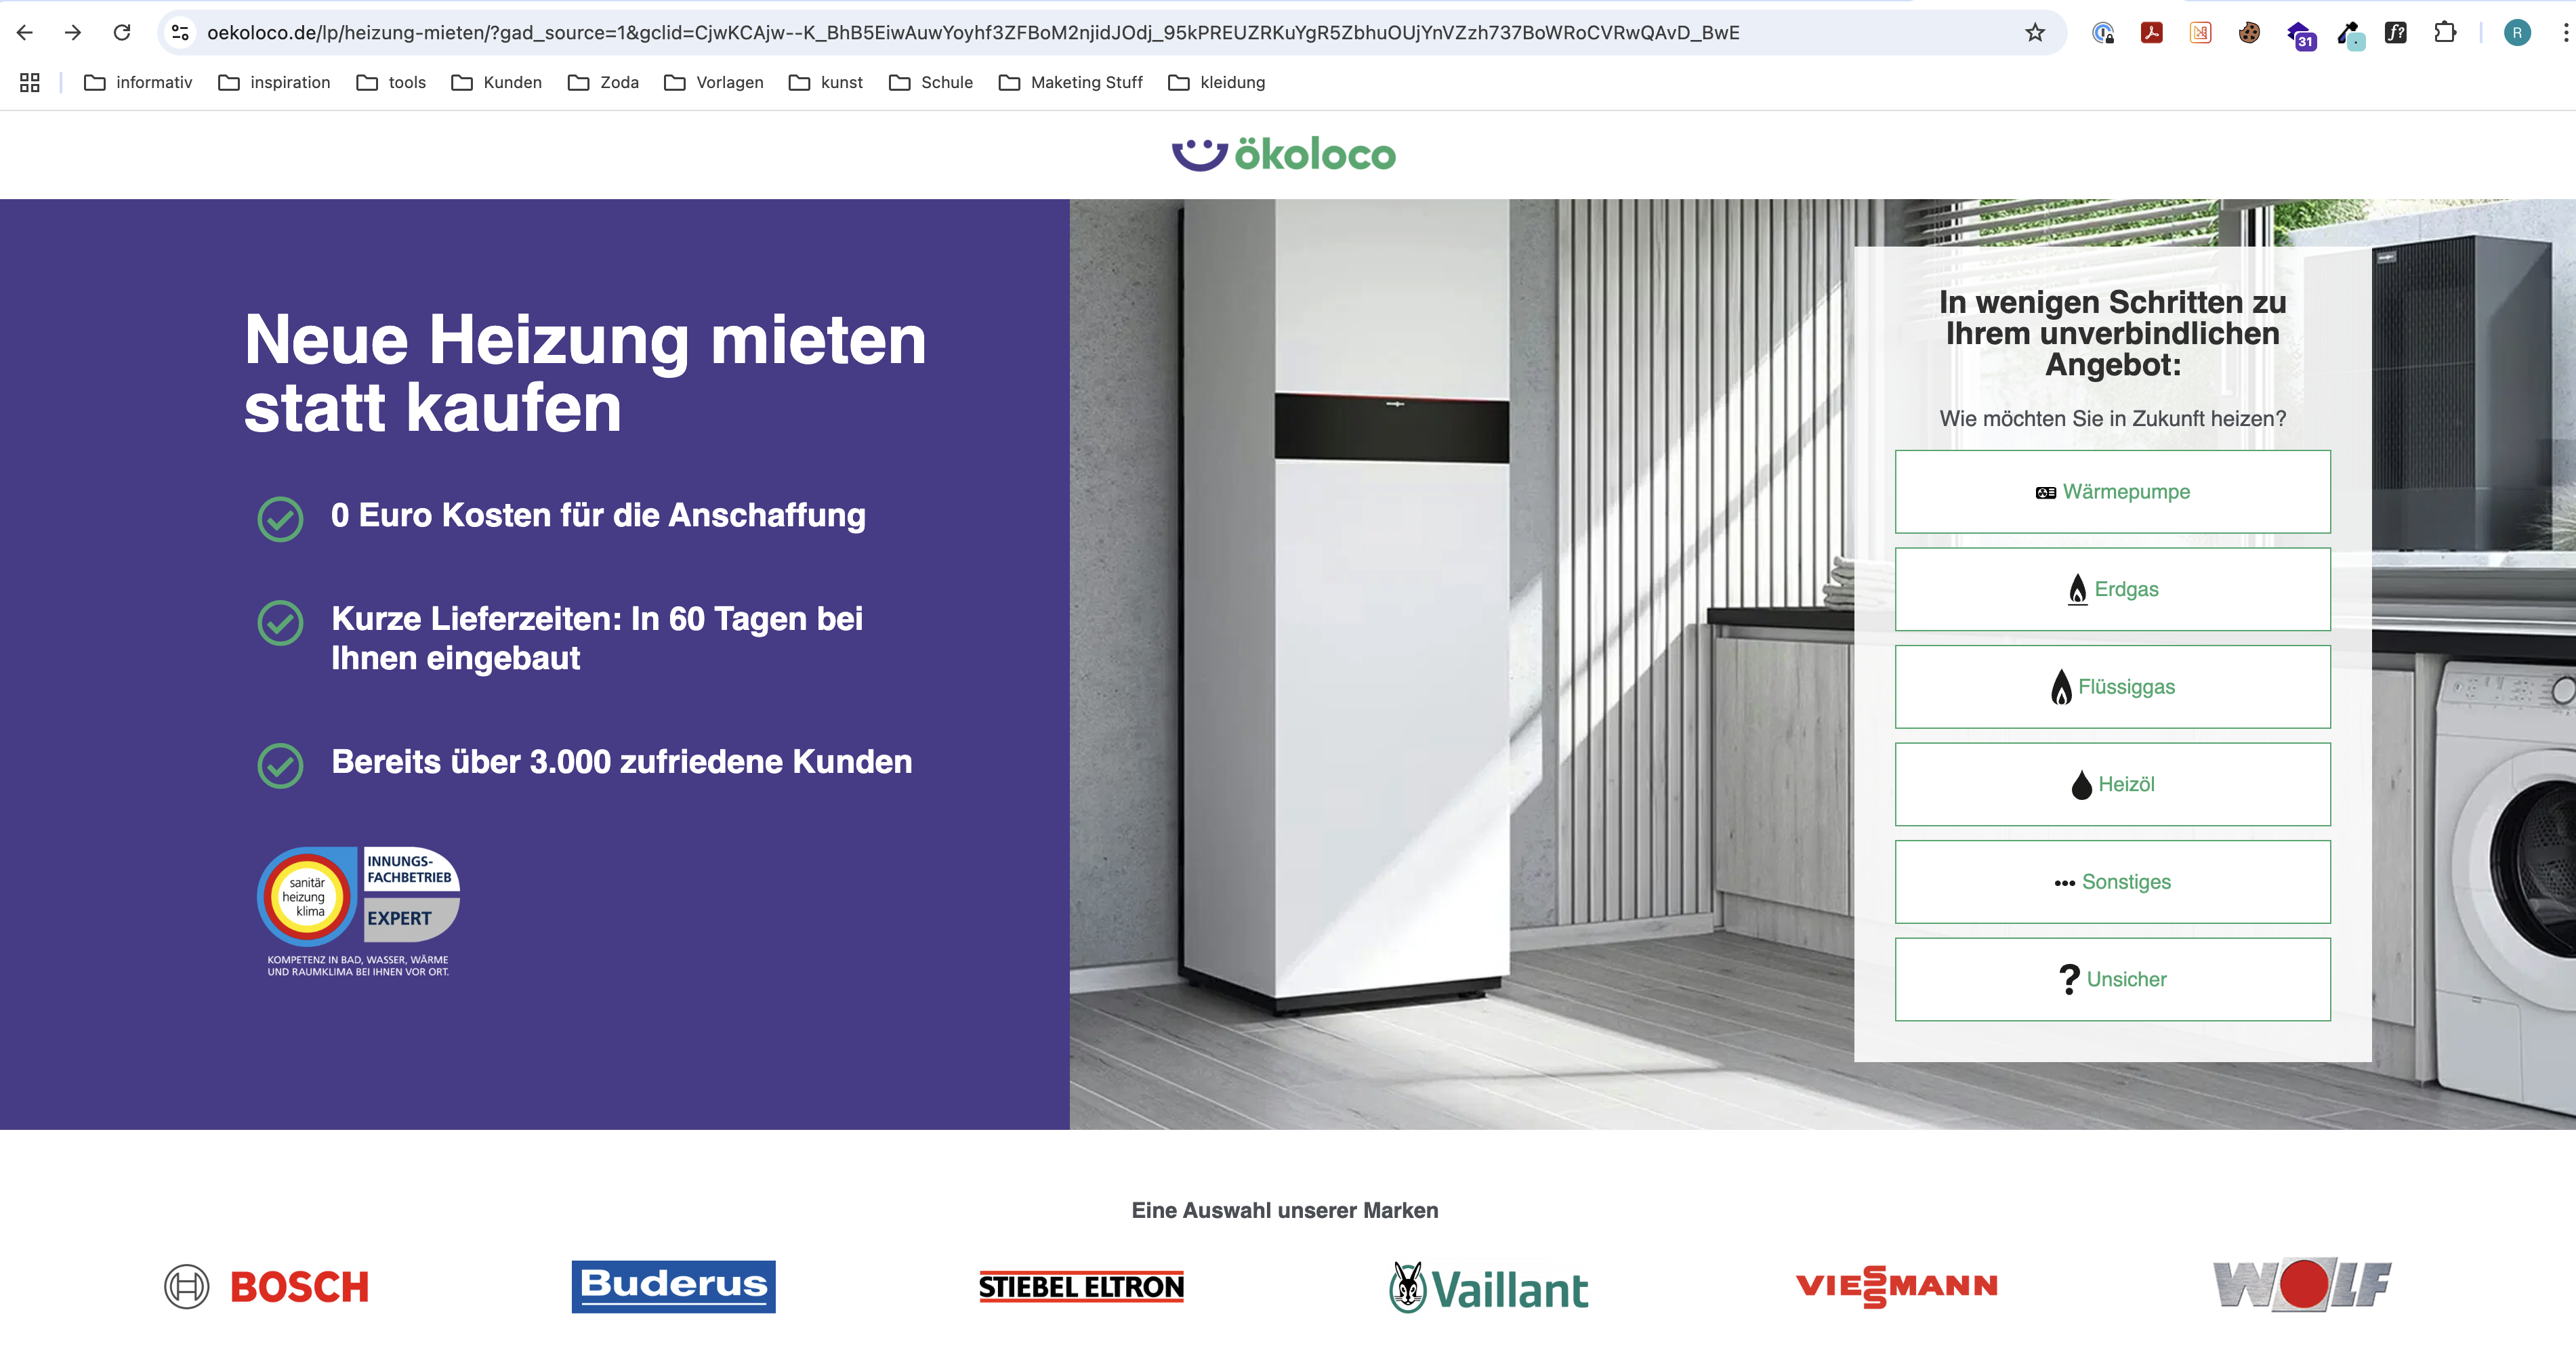This screenshot has height=1371, width=2576.
Task: Reload the page with the refresh icon
Action: 122,33
